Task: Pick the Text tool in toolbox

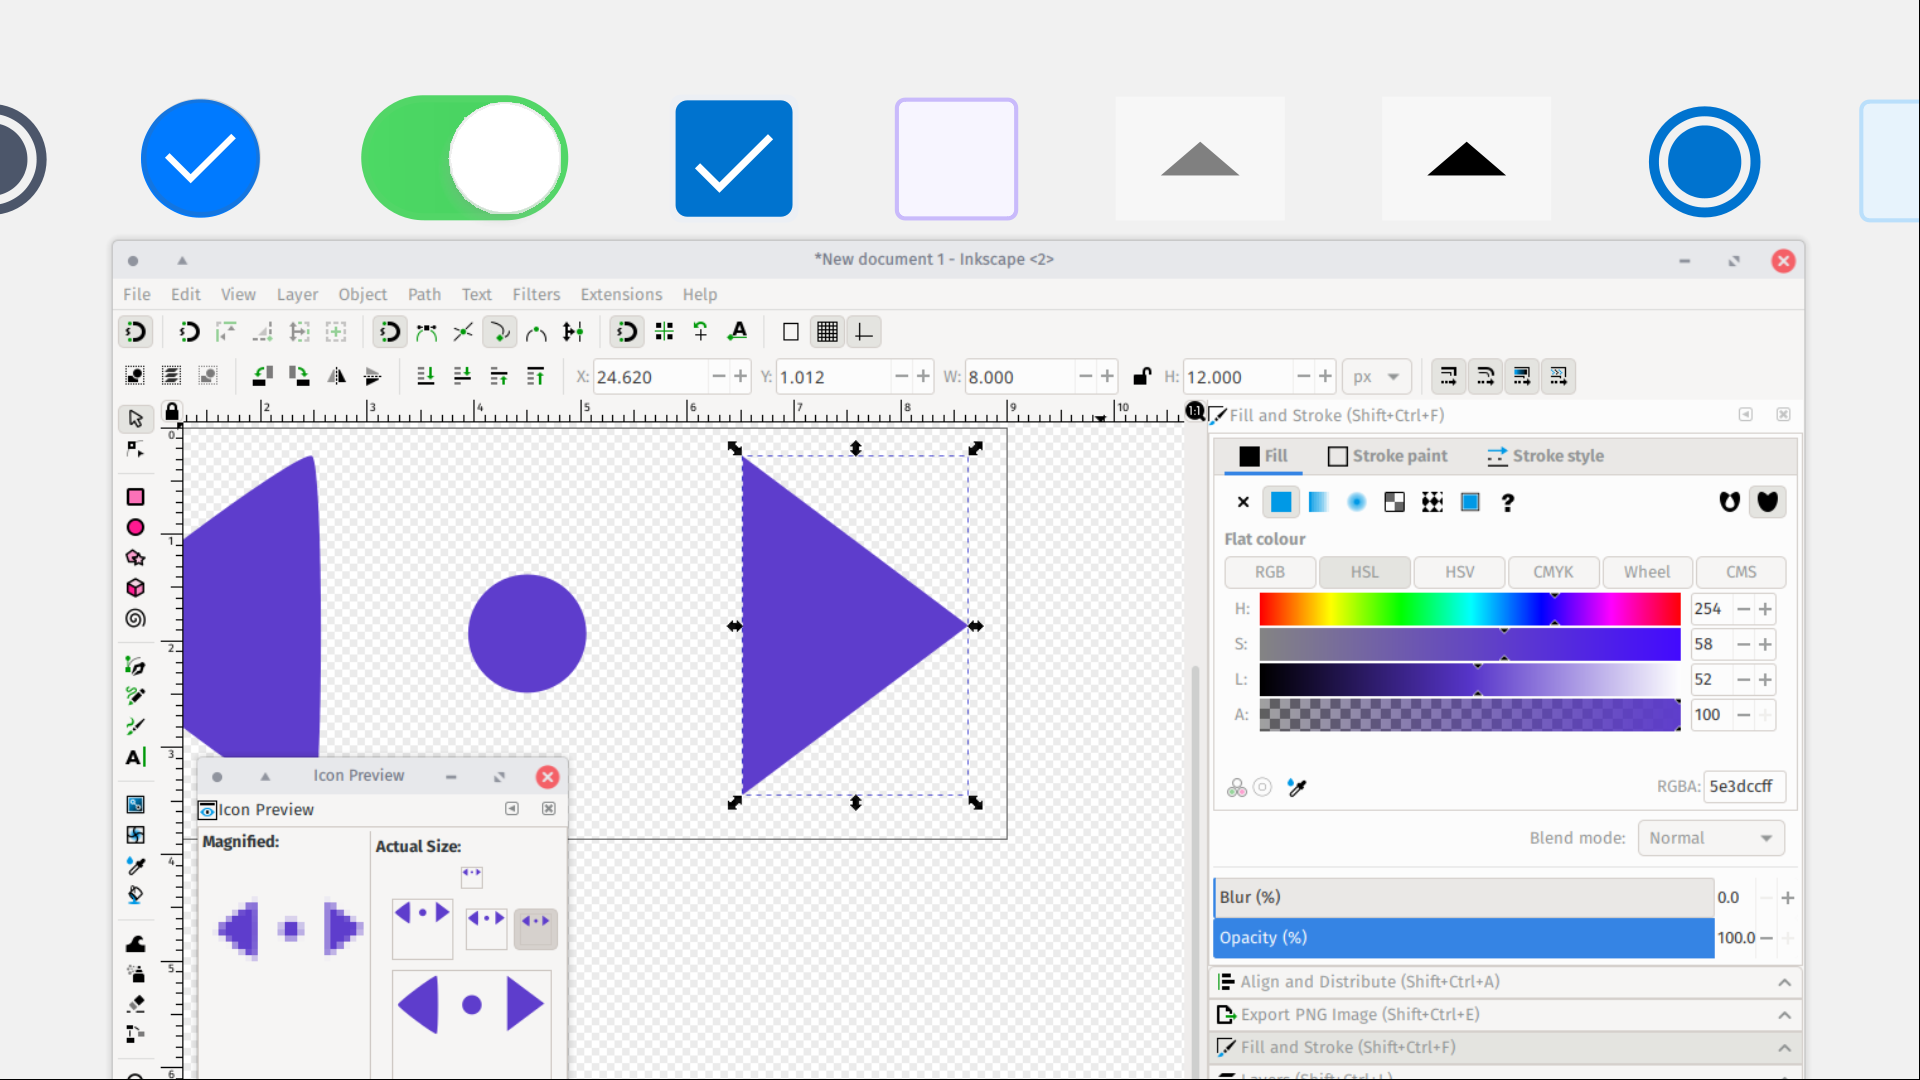Action: (135, 757)
